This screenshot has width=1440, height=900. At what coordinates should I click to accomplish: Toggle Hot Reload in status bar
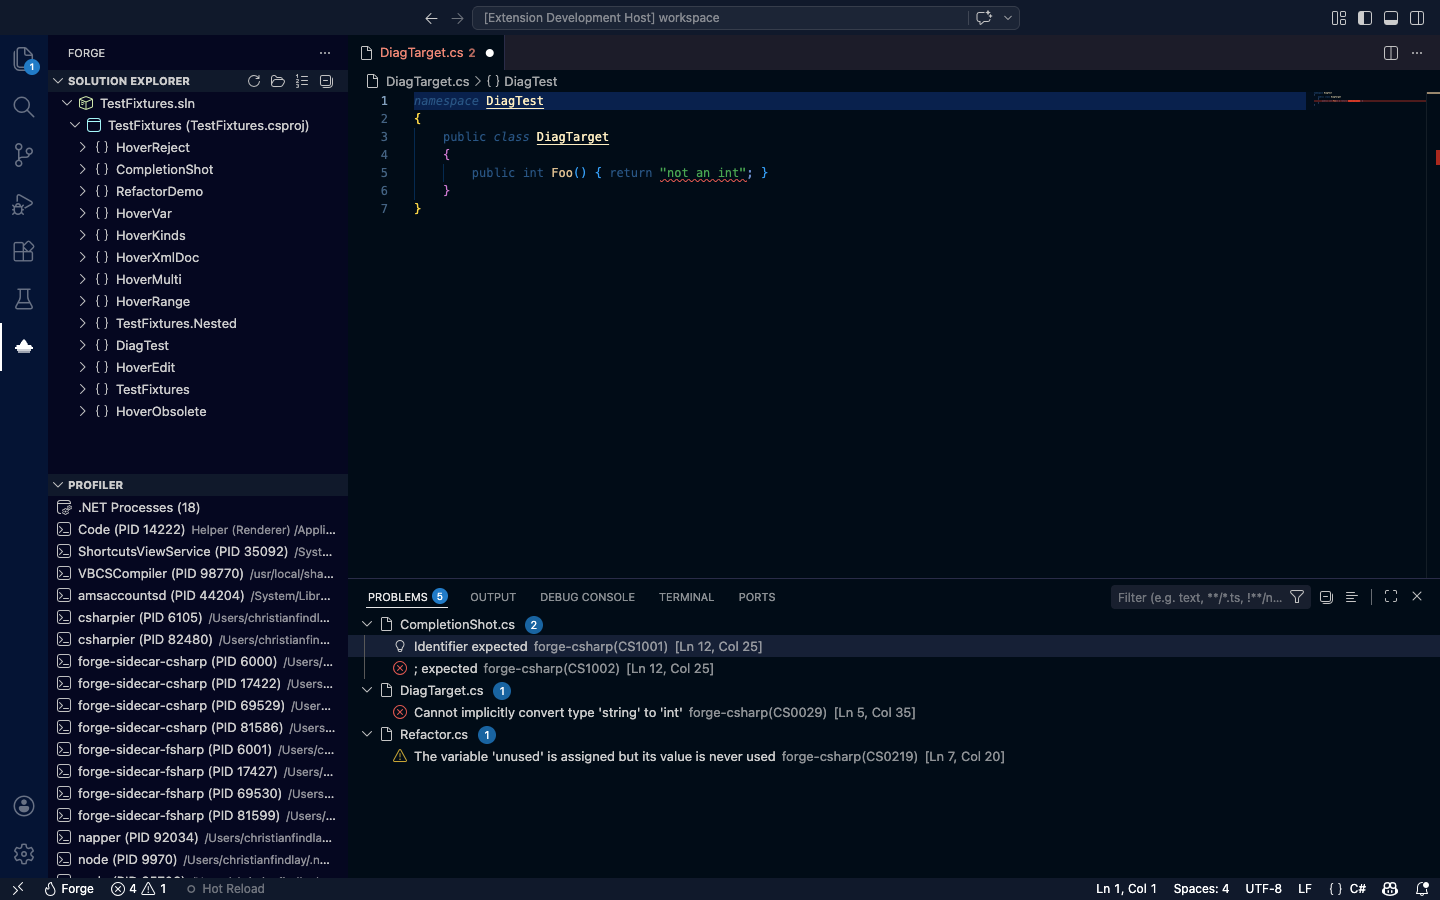coord(225,888)
